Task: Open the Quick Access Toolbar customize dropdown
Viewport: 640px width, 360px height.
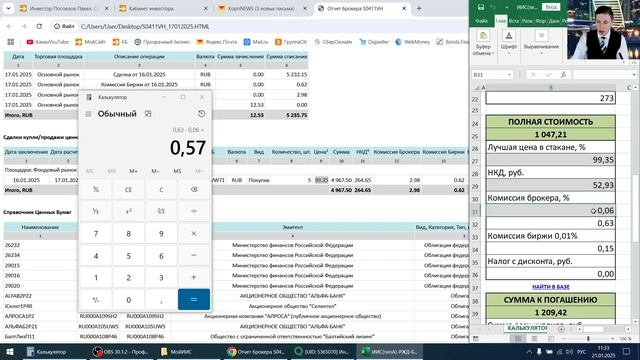Action: tap(507, 7)
